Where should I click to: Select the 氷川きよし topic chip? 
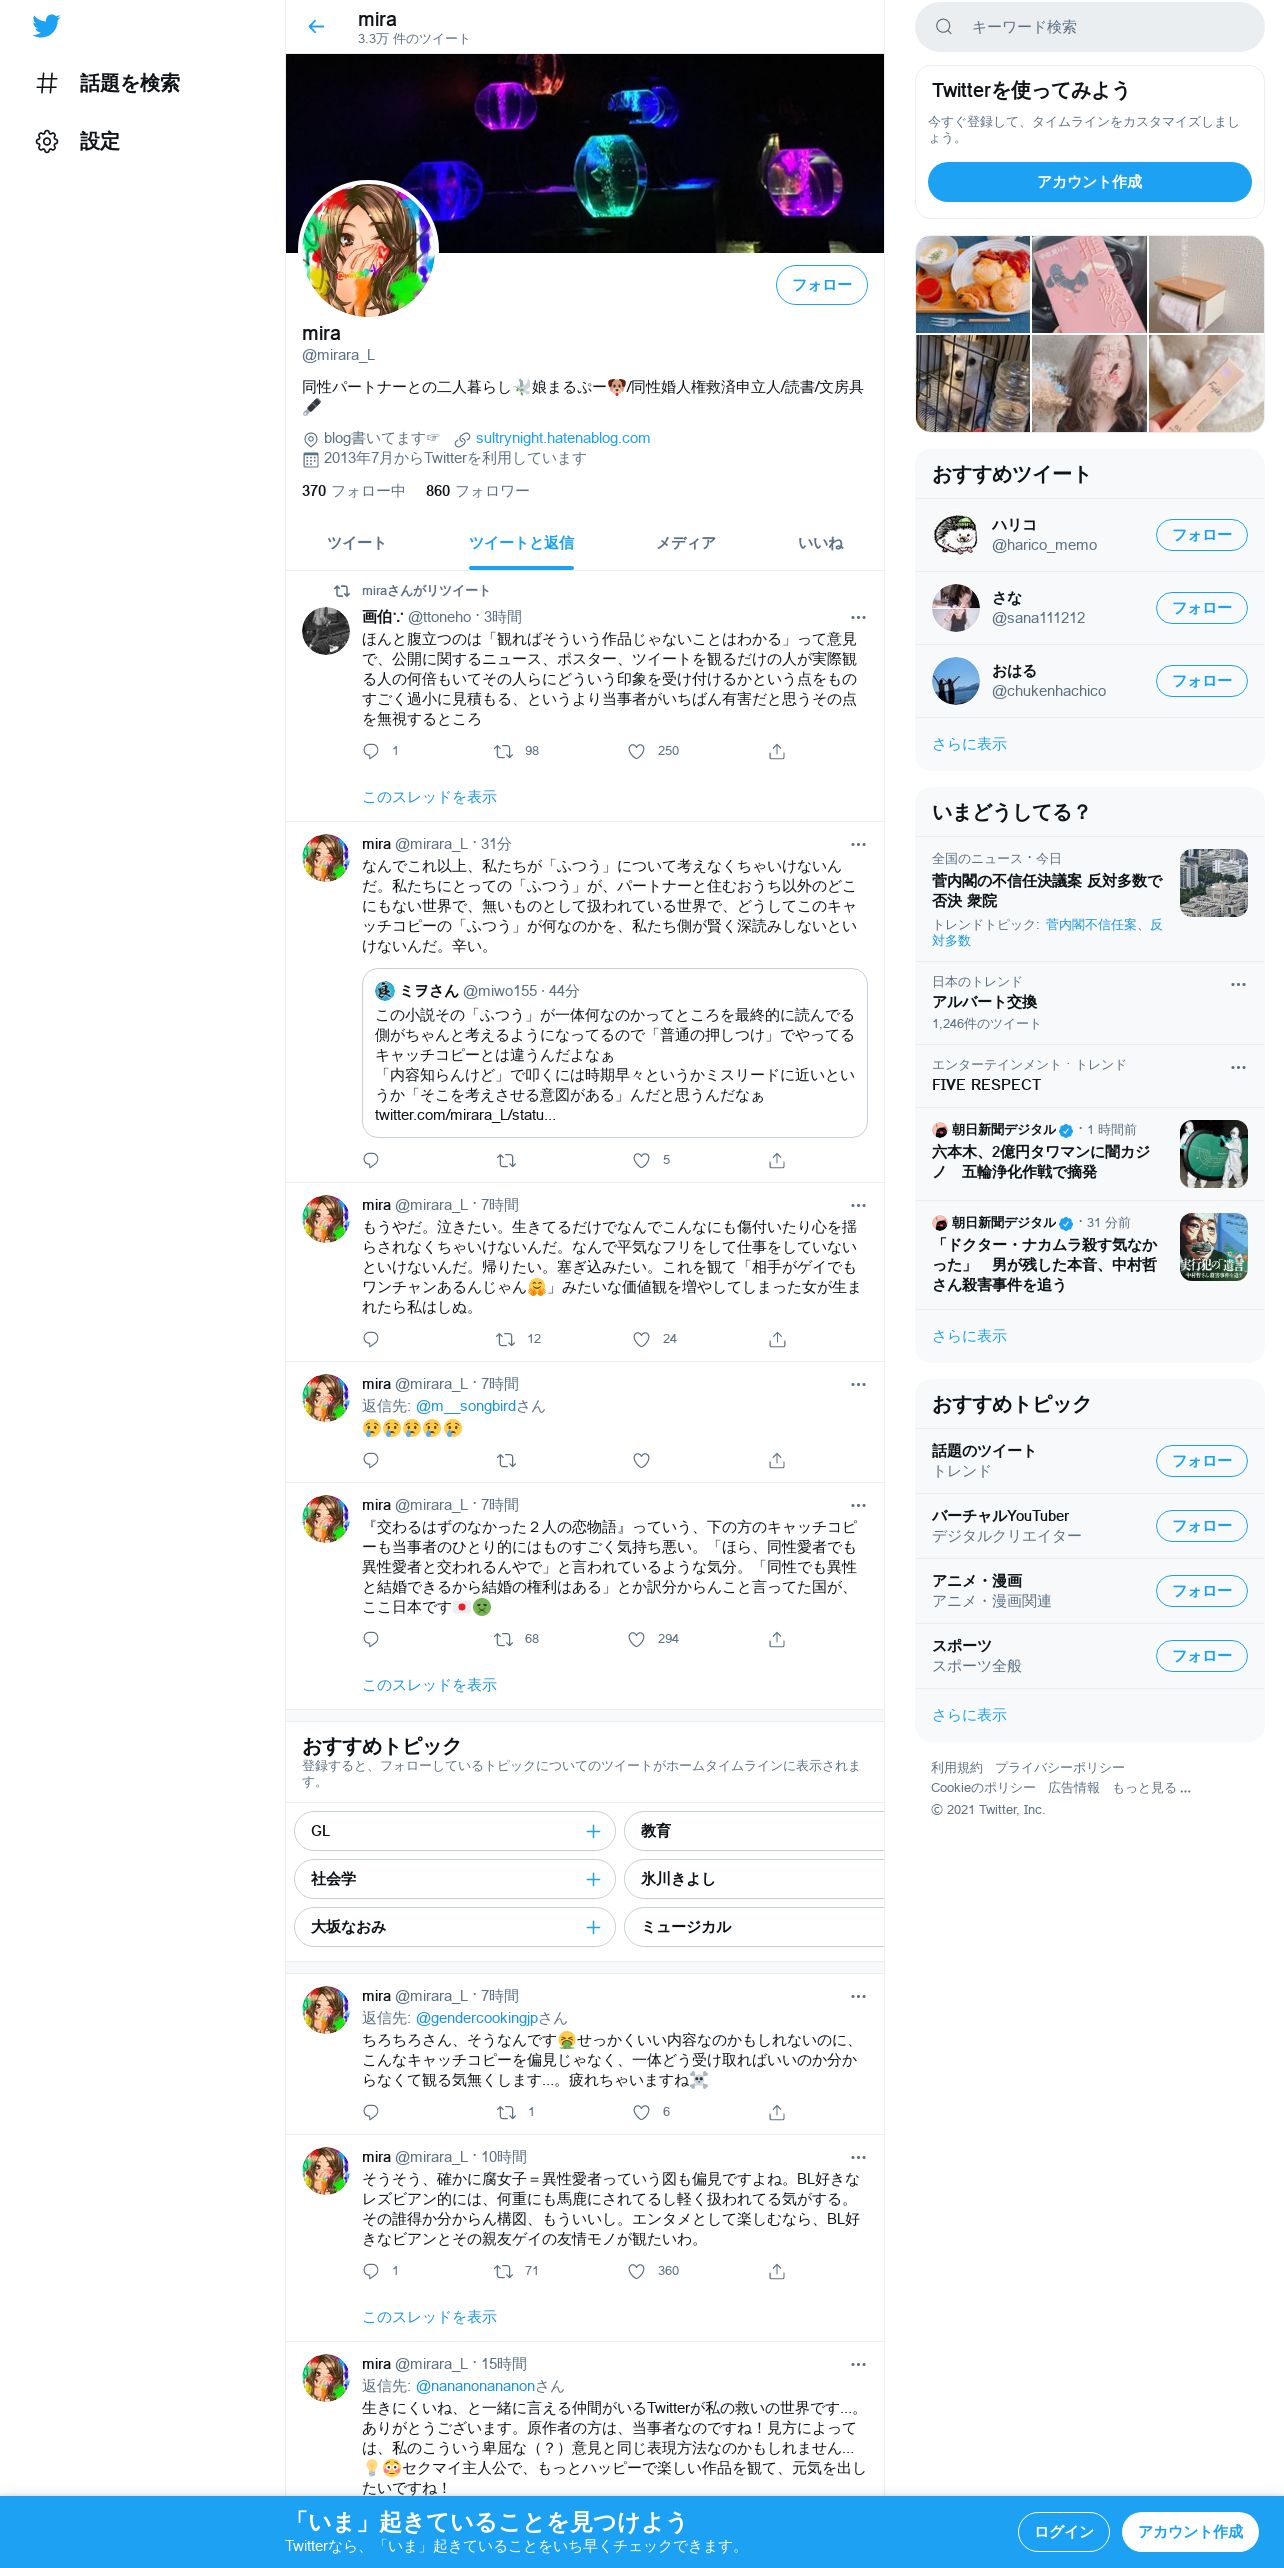[754, 1879]
